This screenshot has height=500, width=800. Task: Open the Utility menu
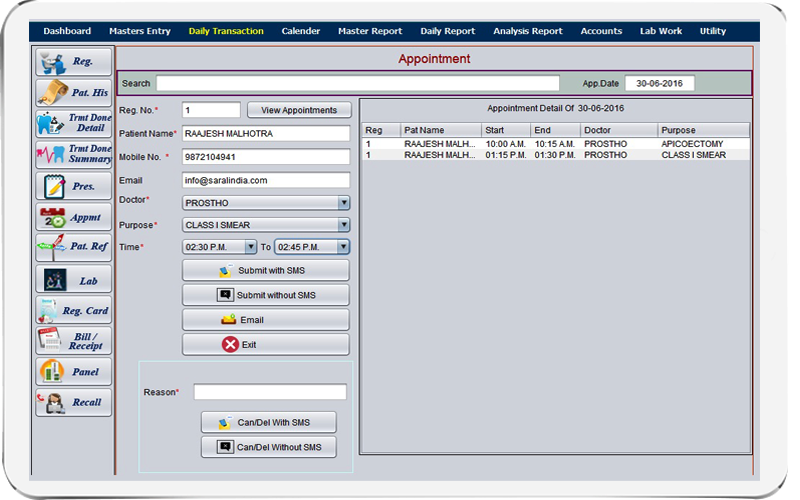[x=713, y=31]
